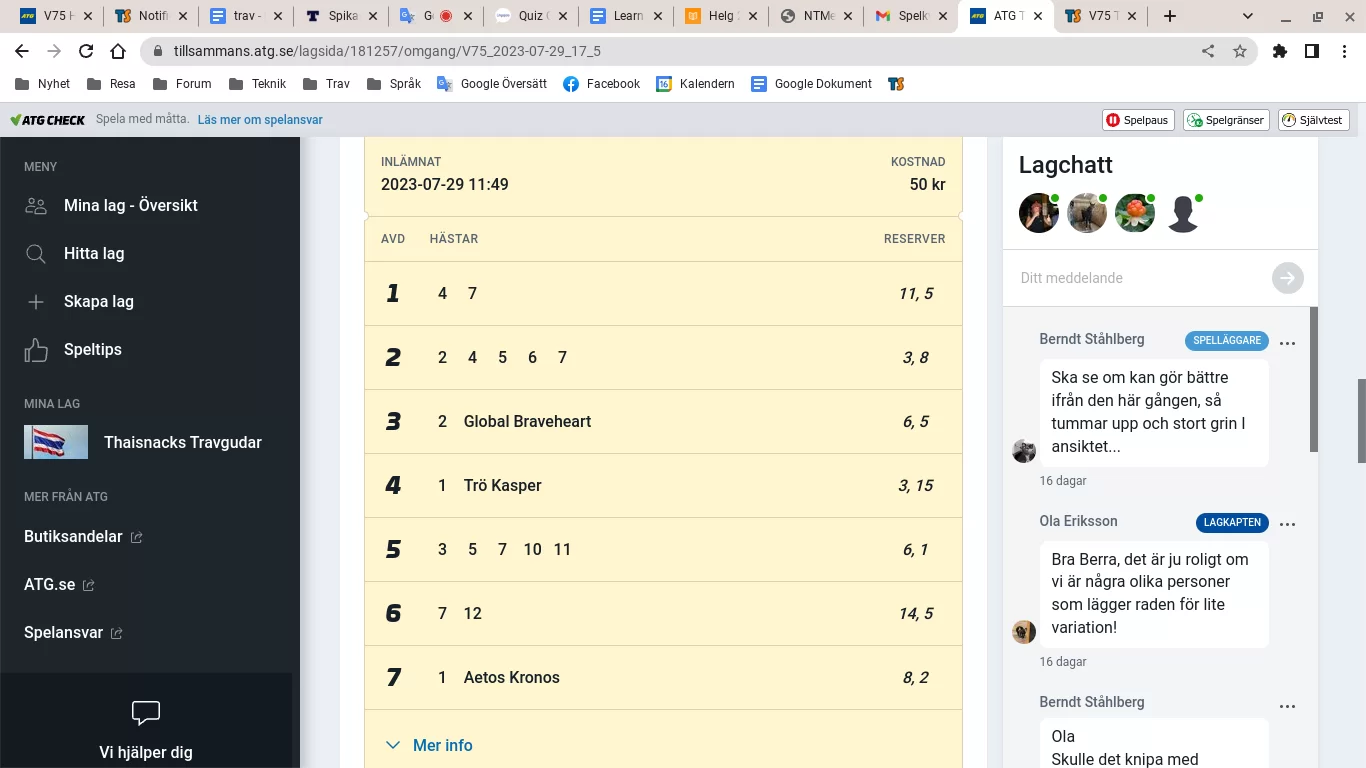The height and width of the screenshot is (768, 1366).
Task: Open Google Översätt bookmark
Action: pos(492,84)
